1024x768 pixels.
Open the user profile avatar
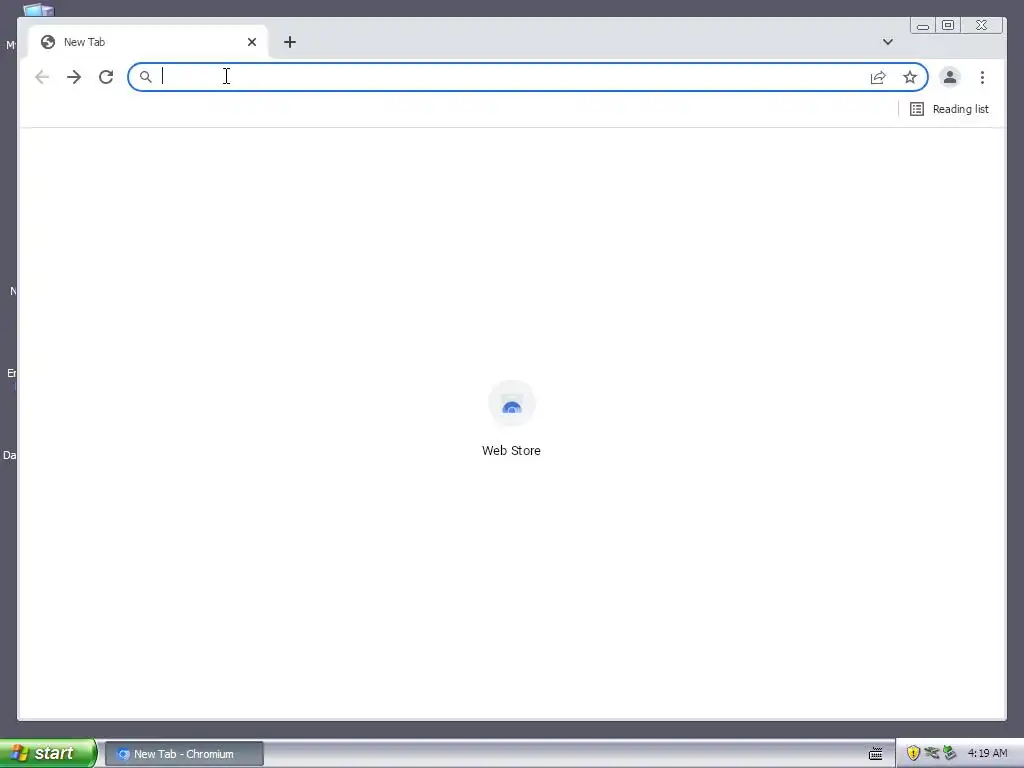pos(950,77)
